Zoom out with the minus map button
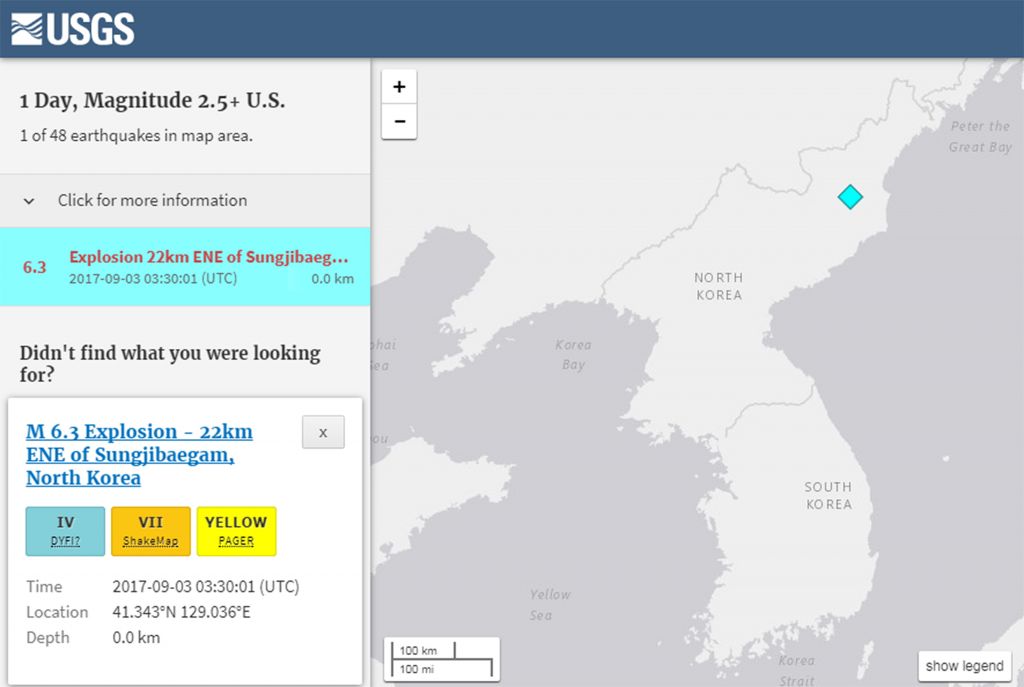Viewport: 1024px width, 687px height. pos(399,122)
